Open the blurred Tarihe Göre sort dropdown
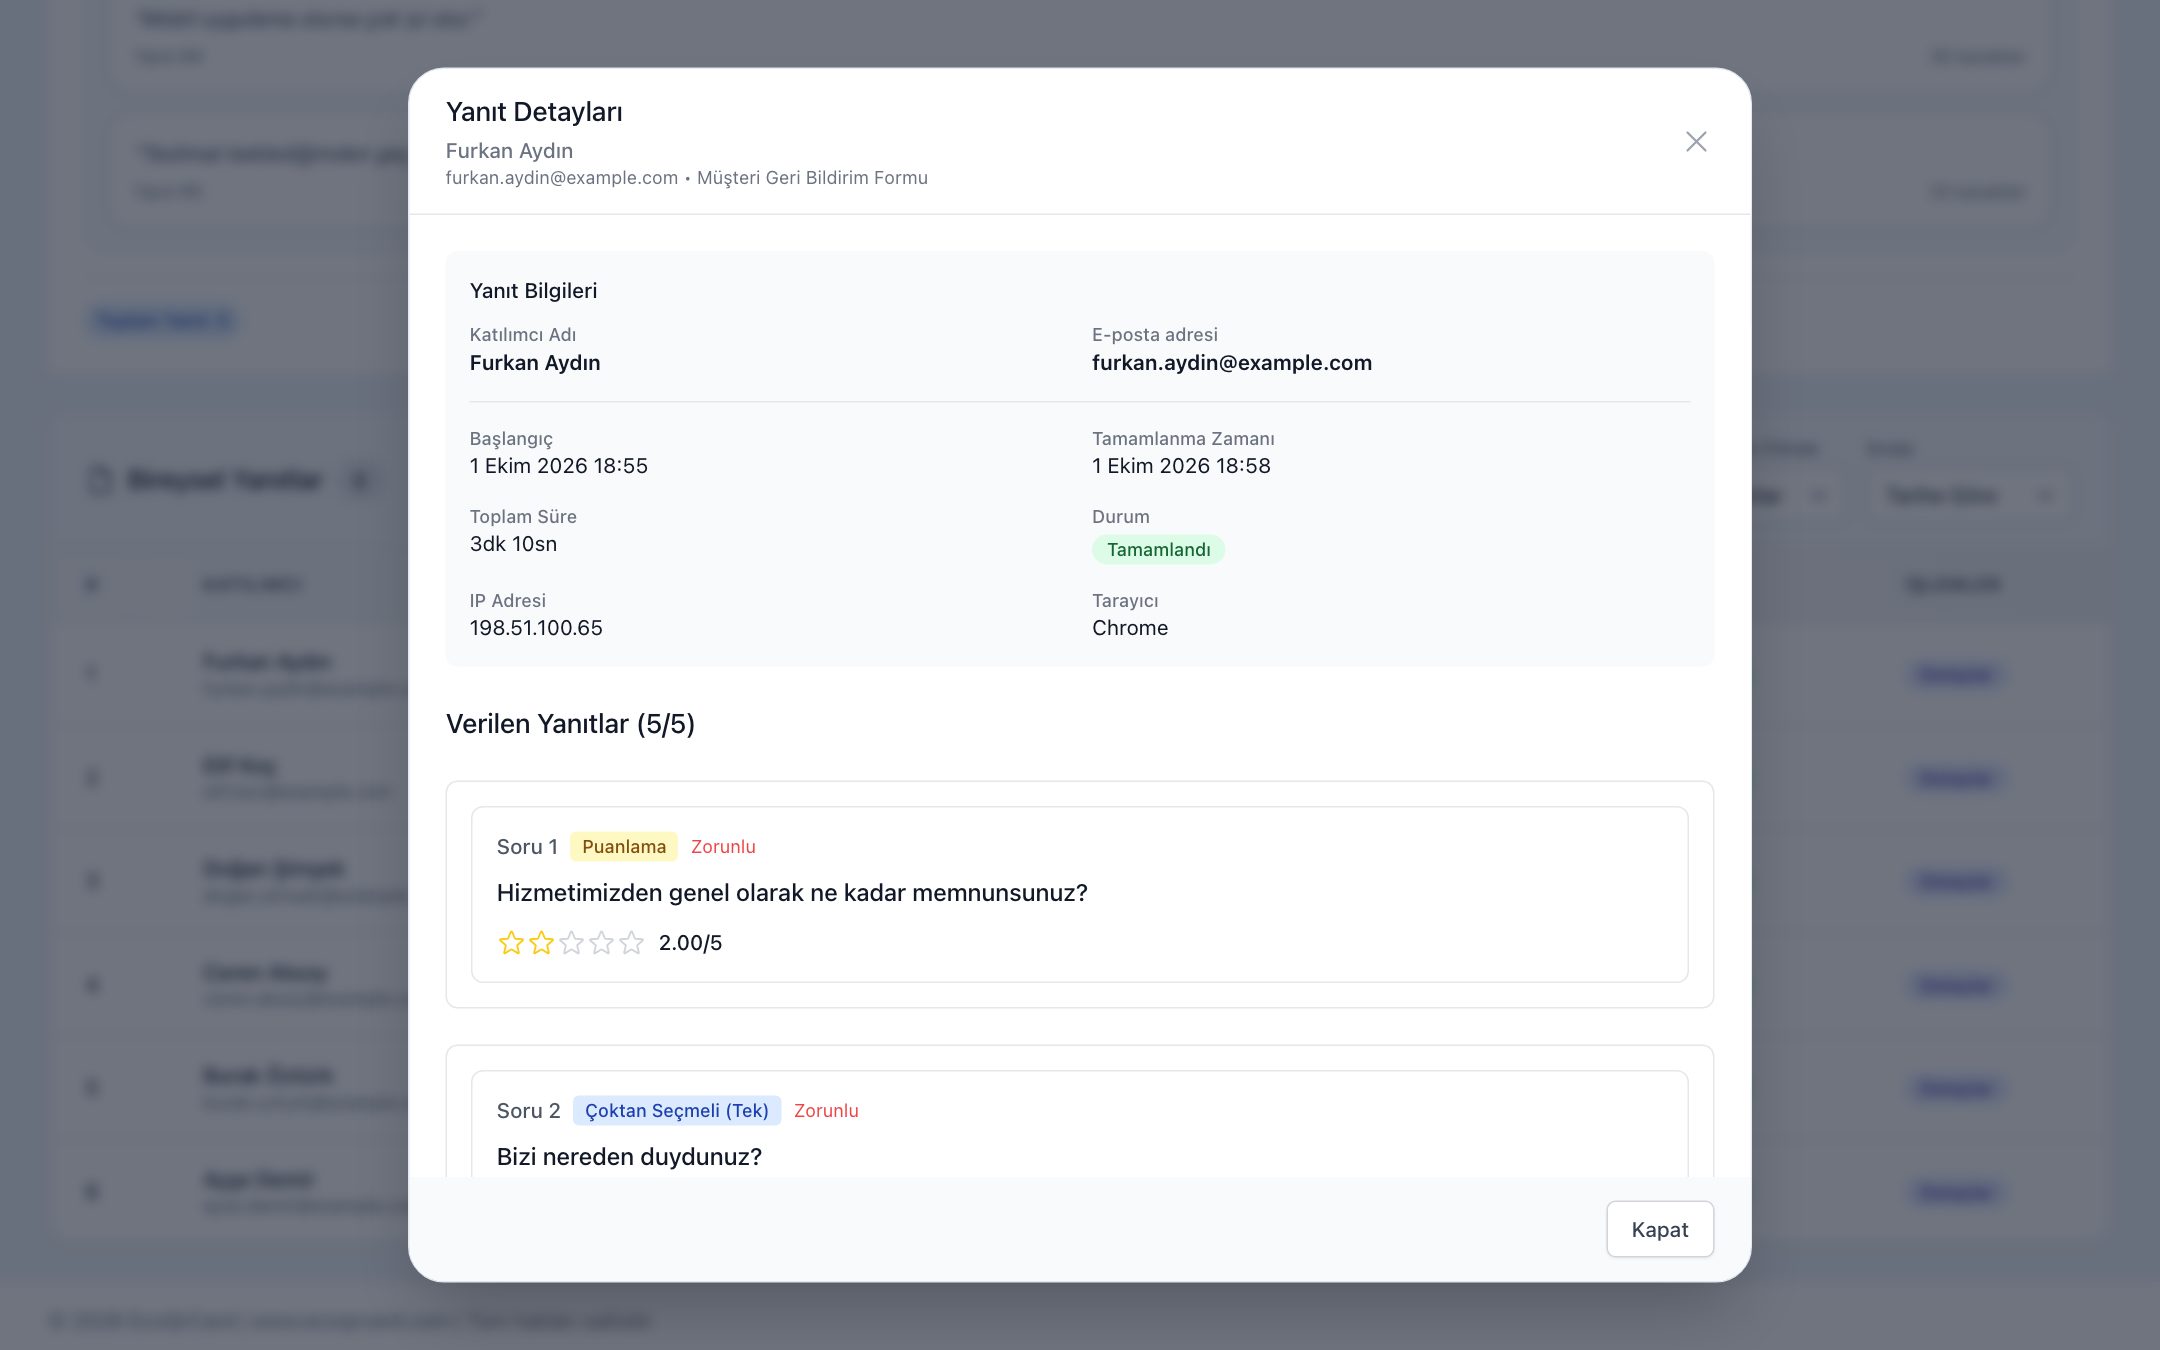Viewport: 2160px width, 1350px height. point(1966,495)
